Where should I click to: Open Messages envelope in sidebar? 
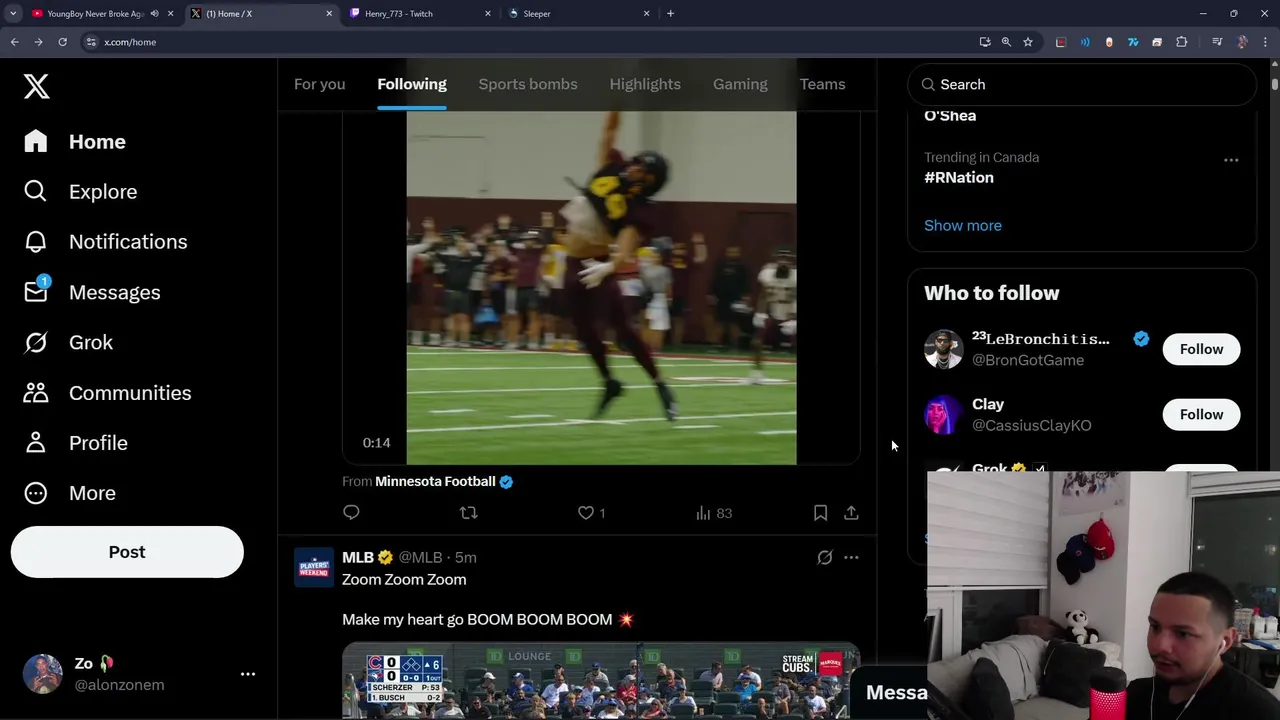[35, 292]
